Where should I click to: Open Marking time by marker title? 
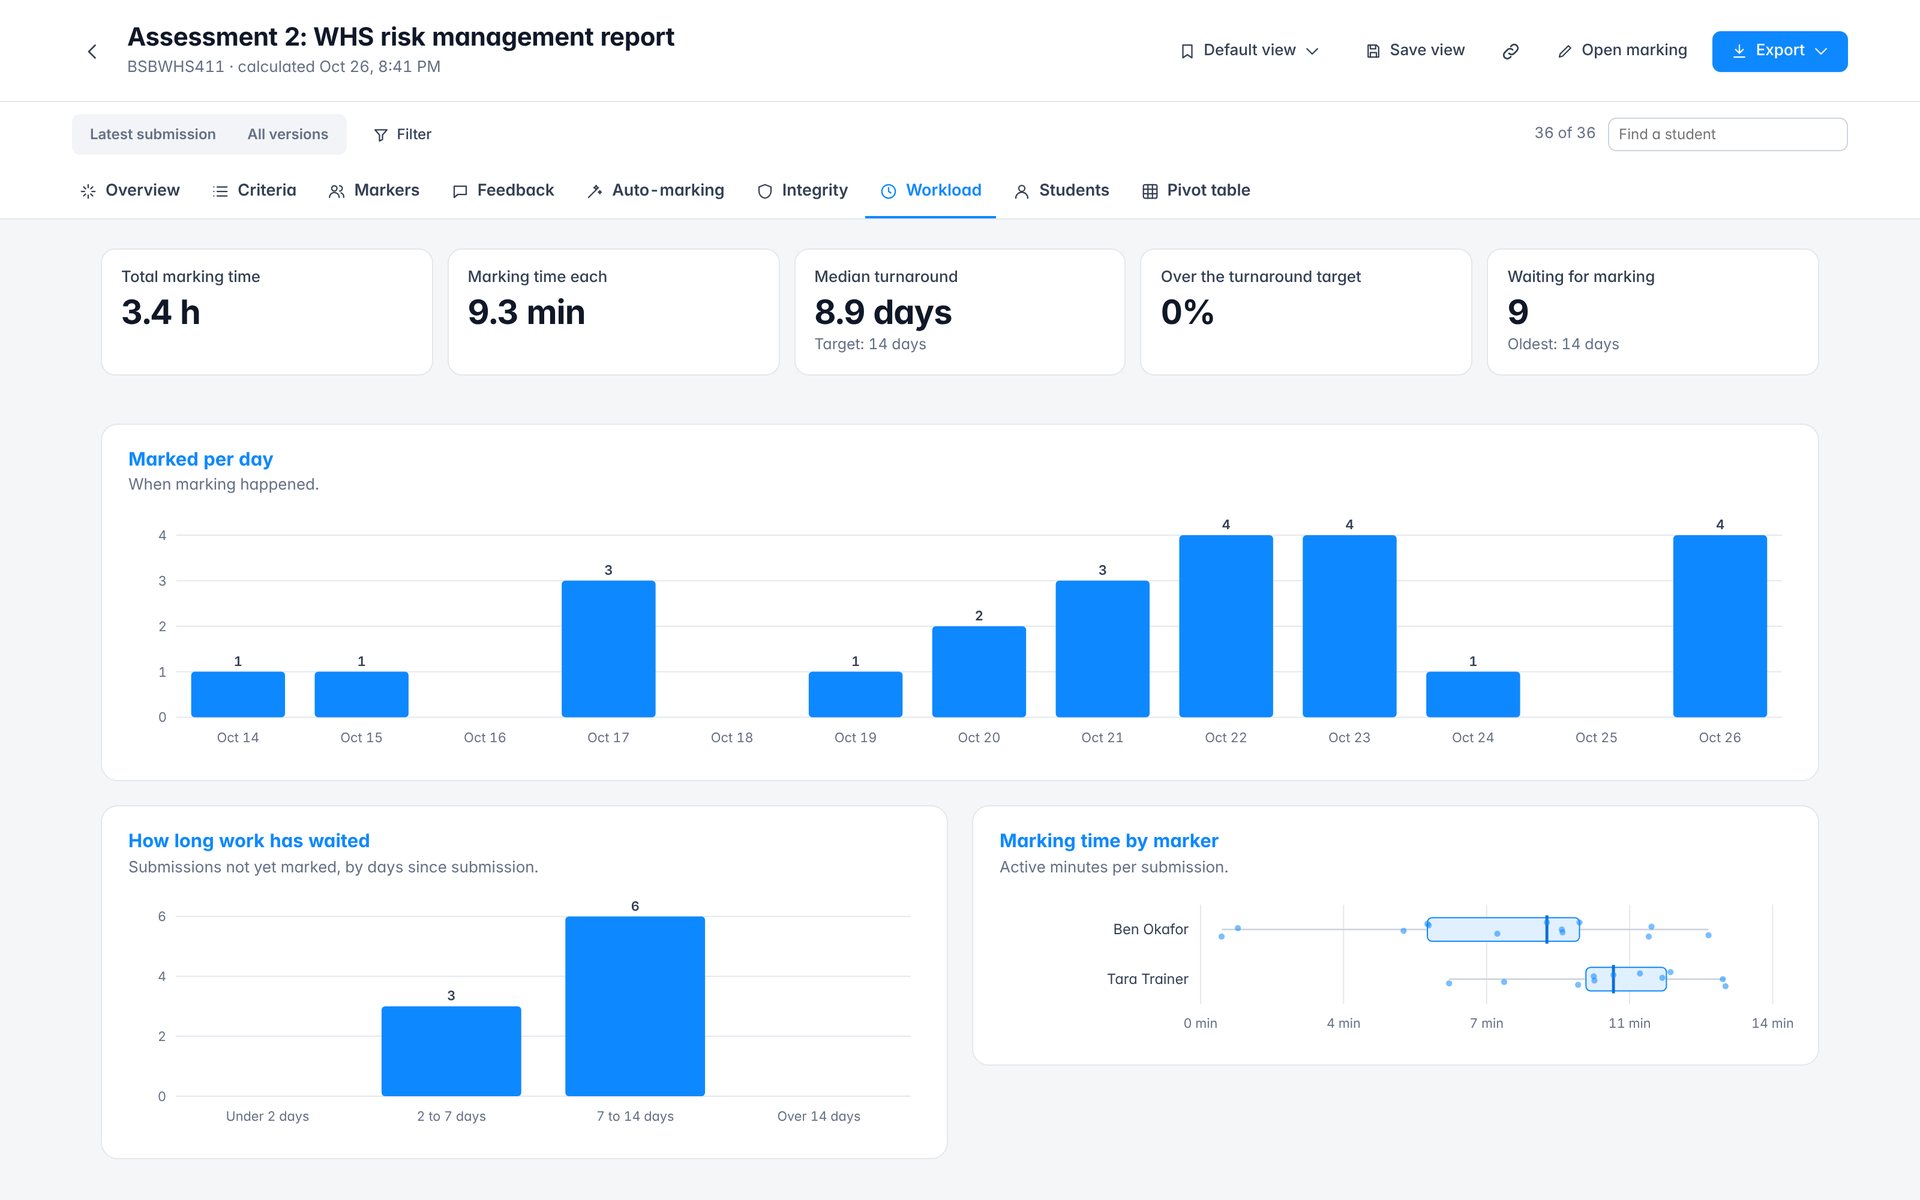pyautogui.click(x=1109, y=841)
